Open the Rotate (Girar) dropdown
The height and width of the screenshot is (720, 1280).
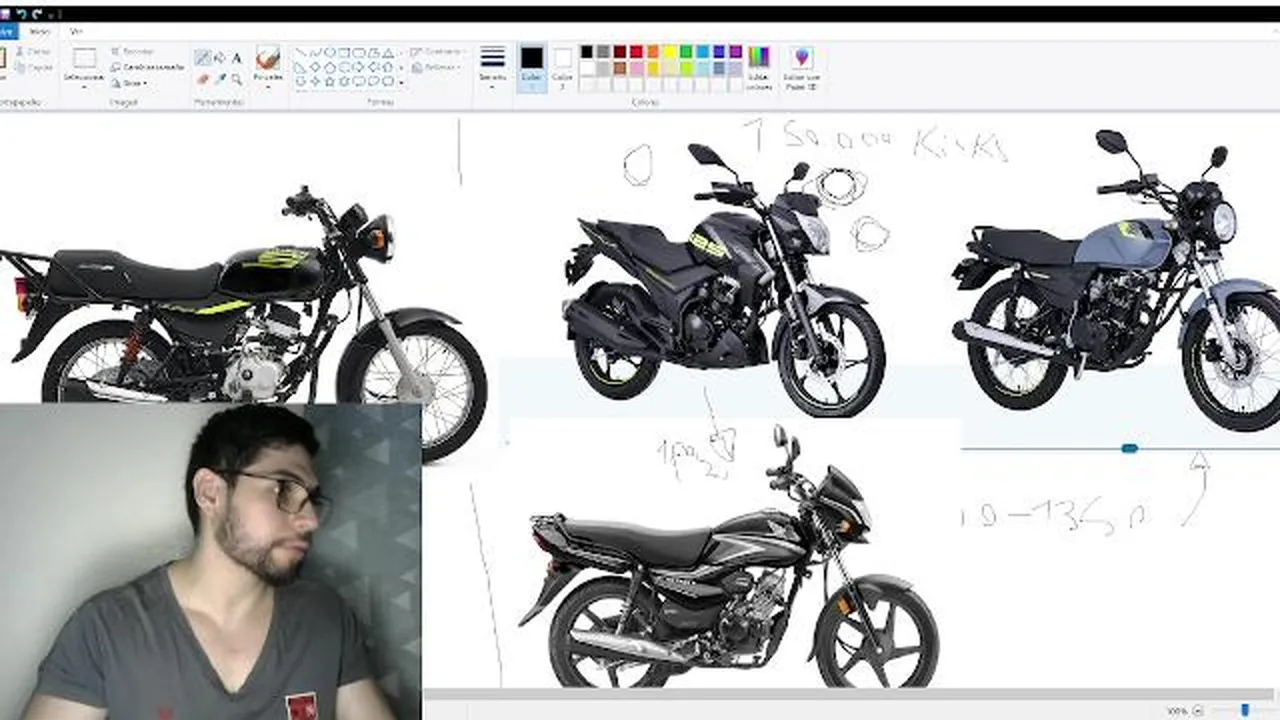pos(130,83)
